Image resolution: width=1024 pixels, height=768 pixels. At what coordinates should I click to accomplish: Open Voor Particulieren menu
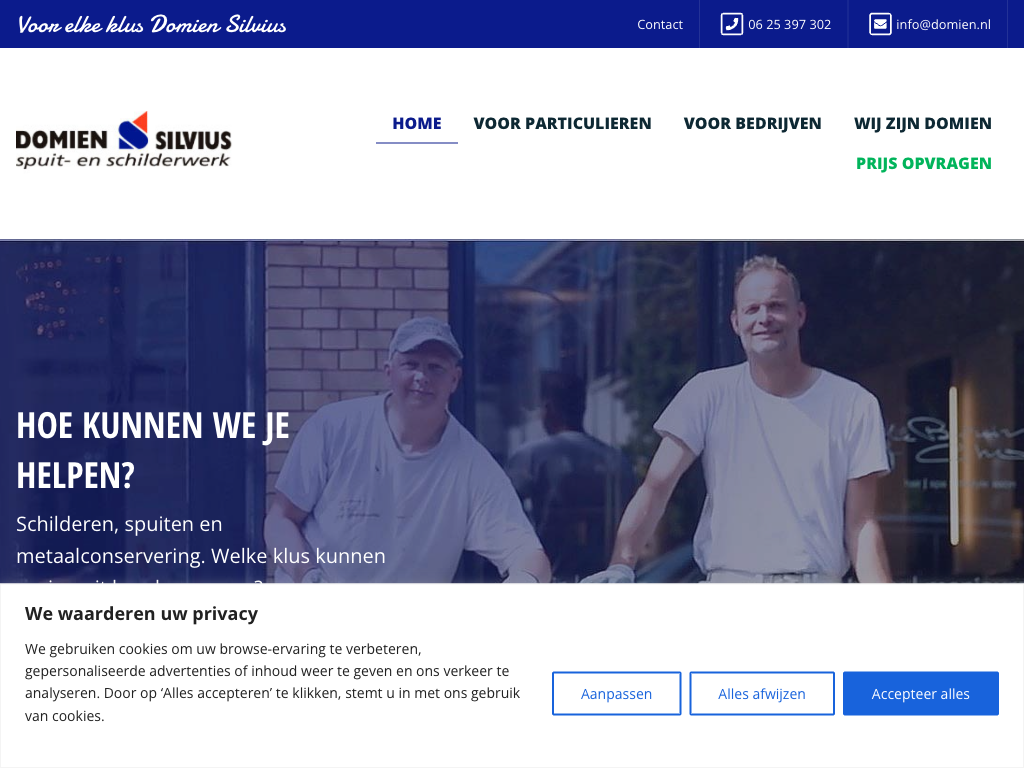(562, 123)
